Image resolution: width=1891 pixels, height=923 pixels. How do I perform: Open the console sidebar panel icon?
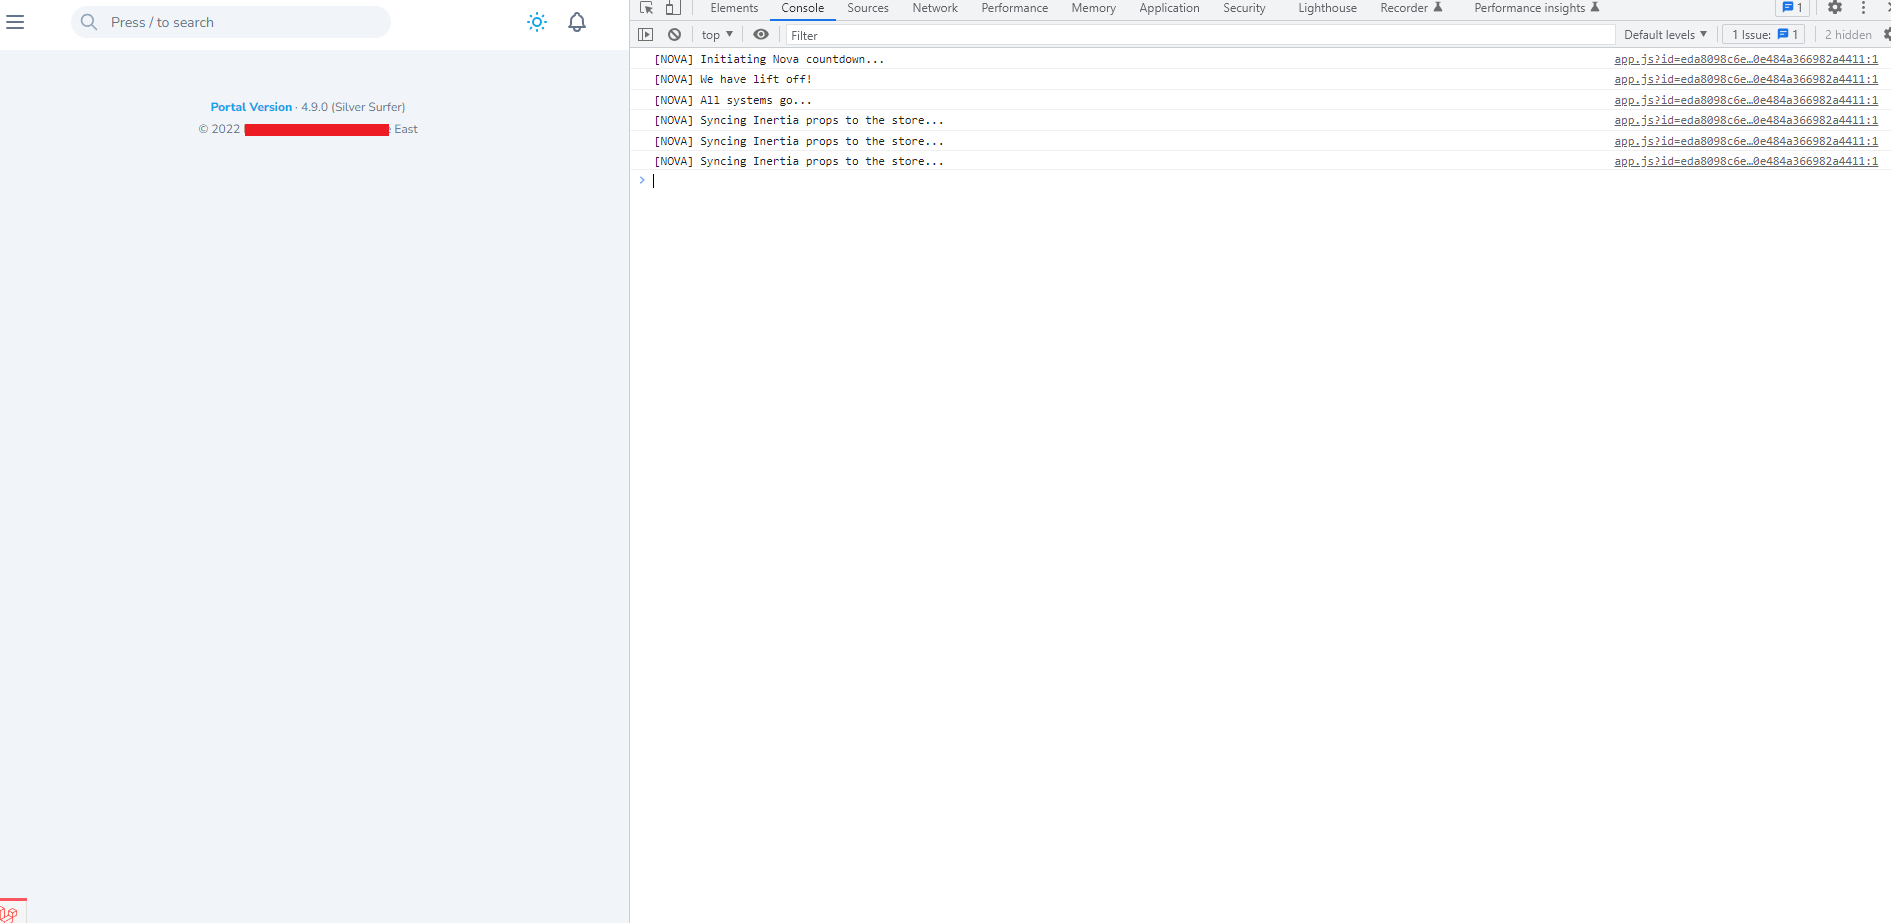645,34
